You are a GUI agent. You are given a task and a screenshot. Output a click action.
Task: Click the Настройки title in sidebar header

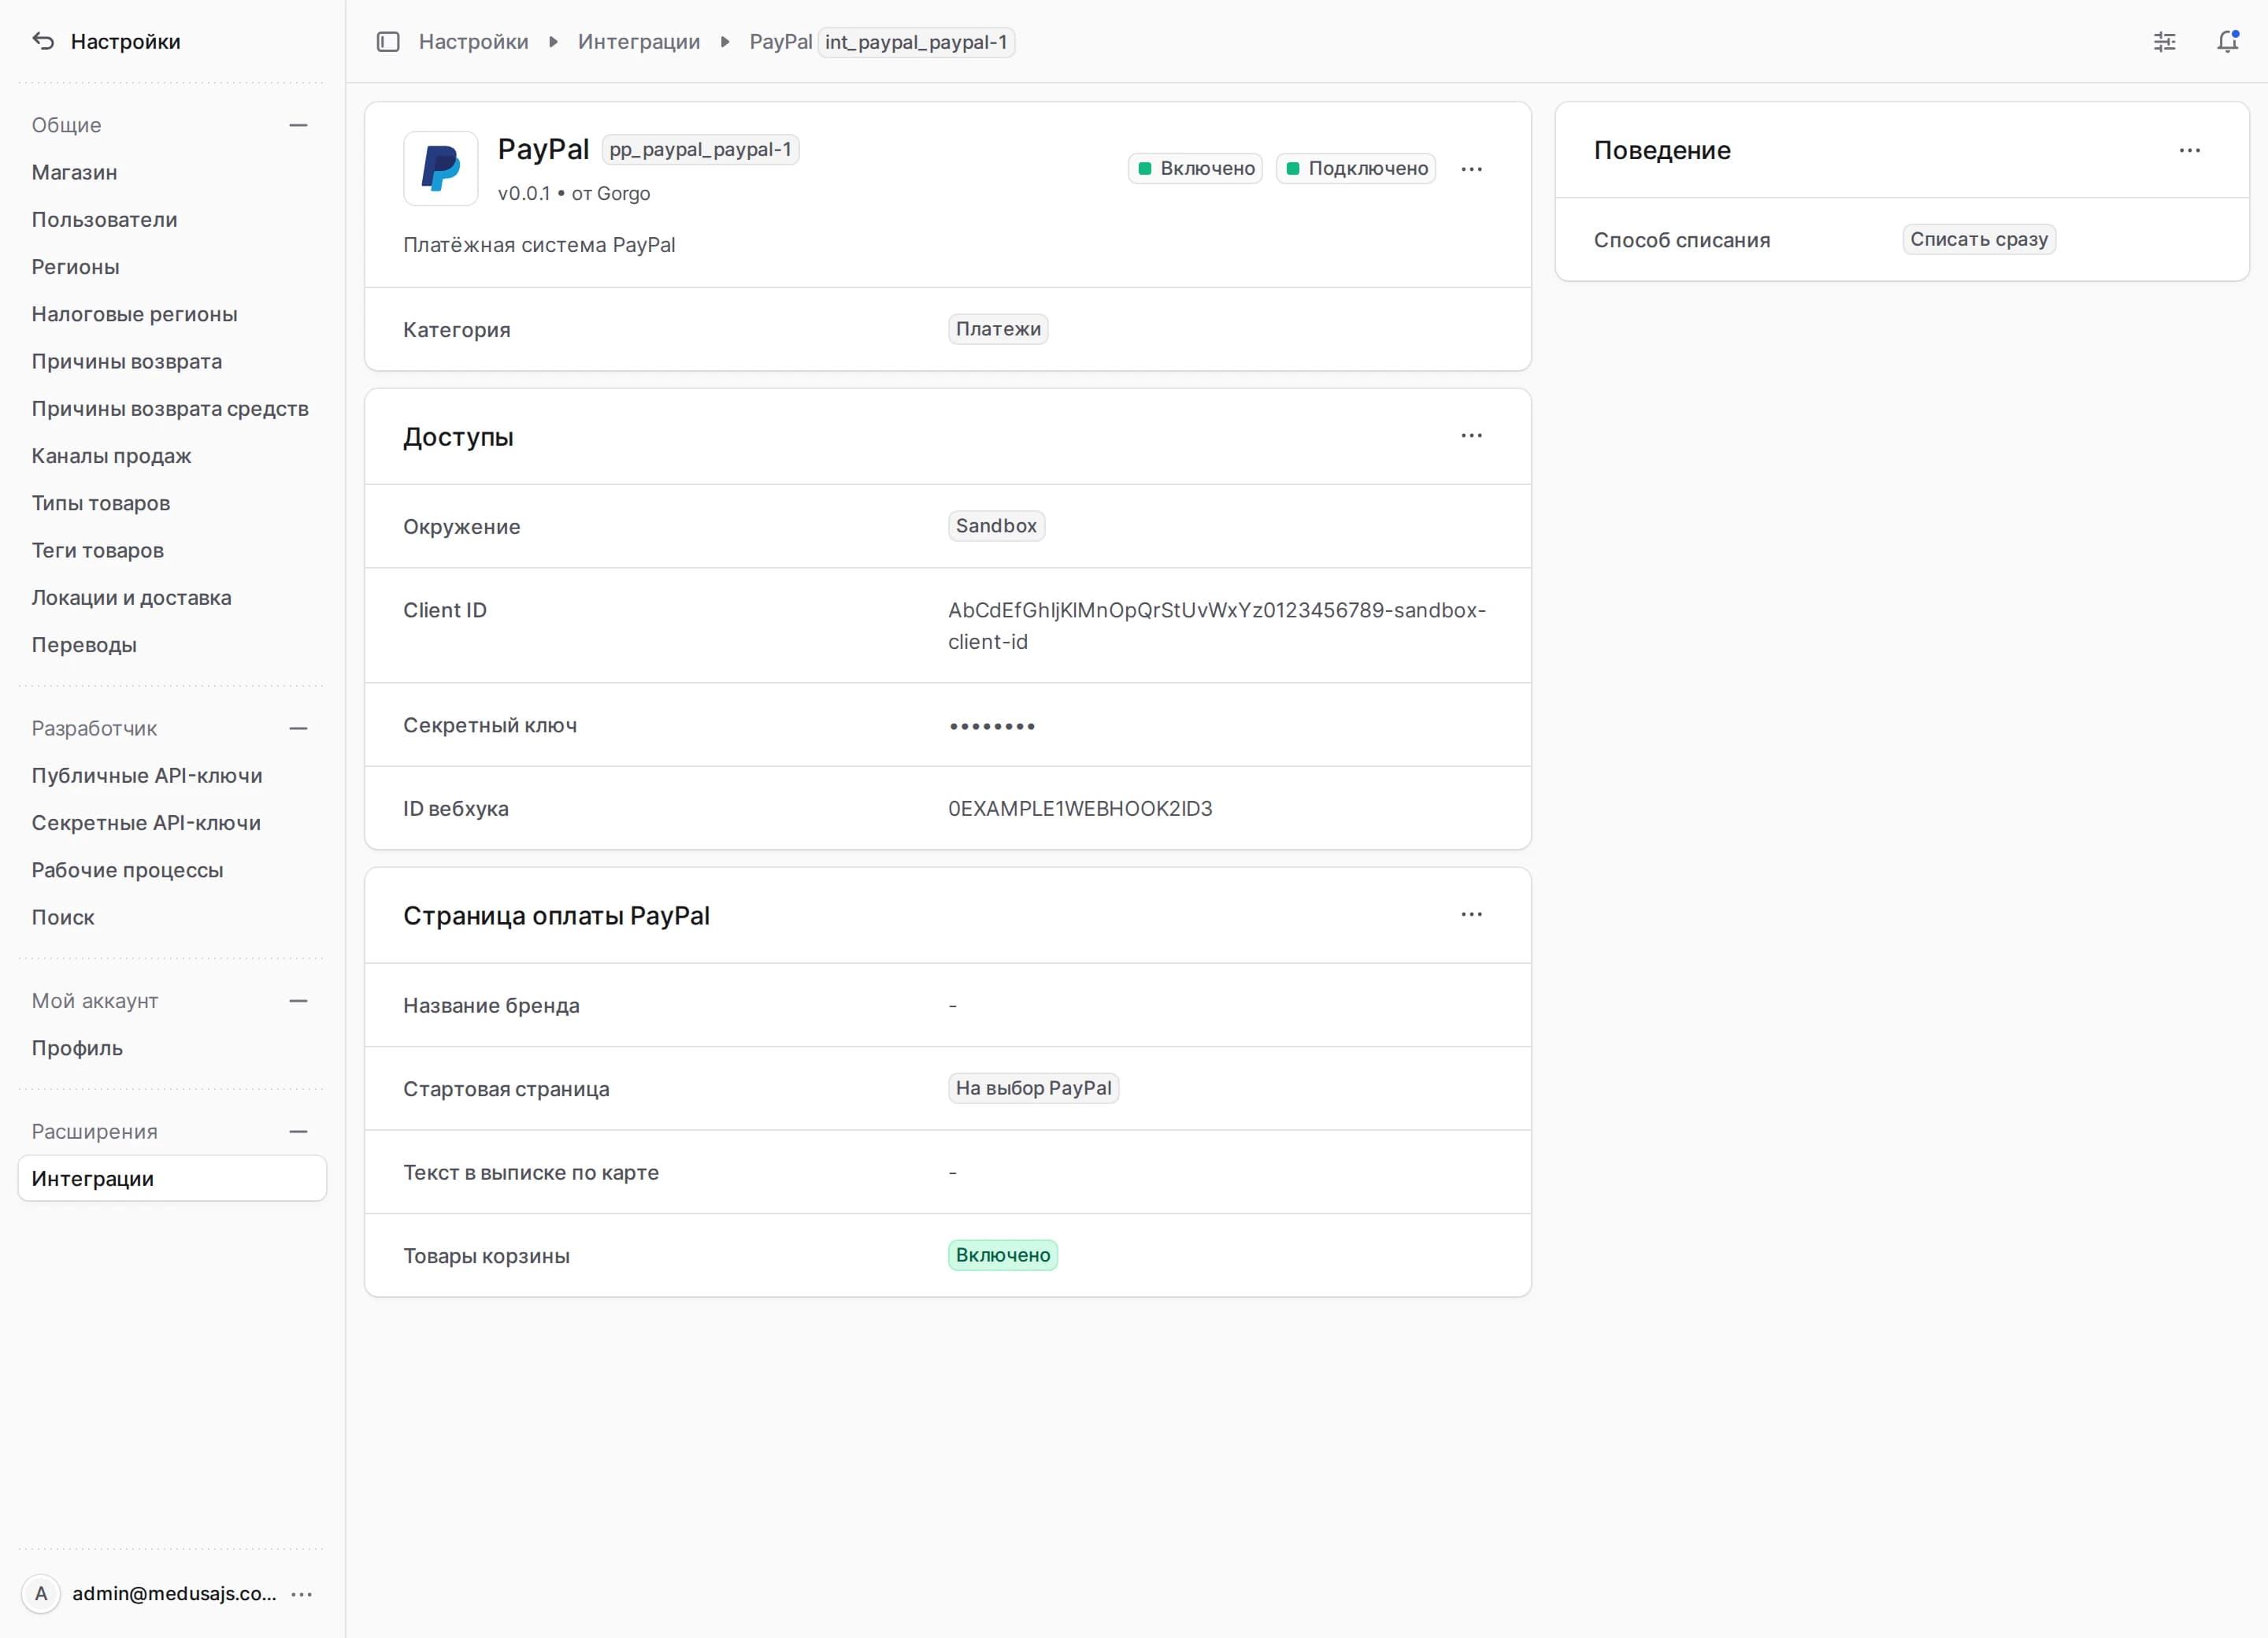[x=126, y=42]
